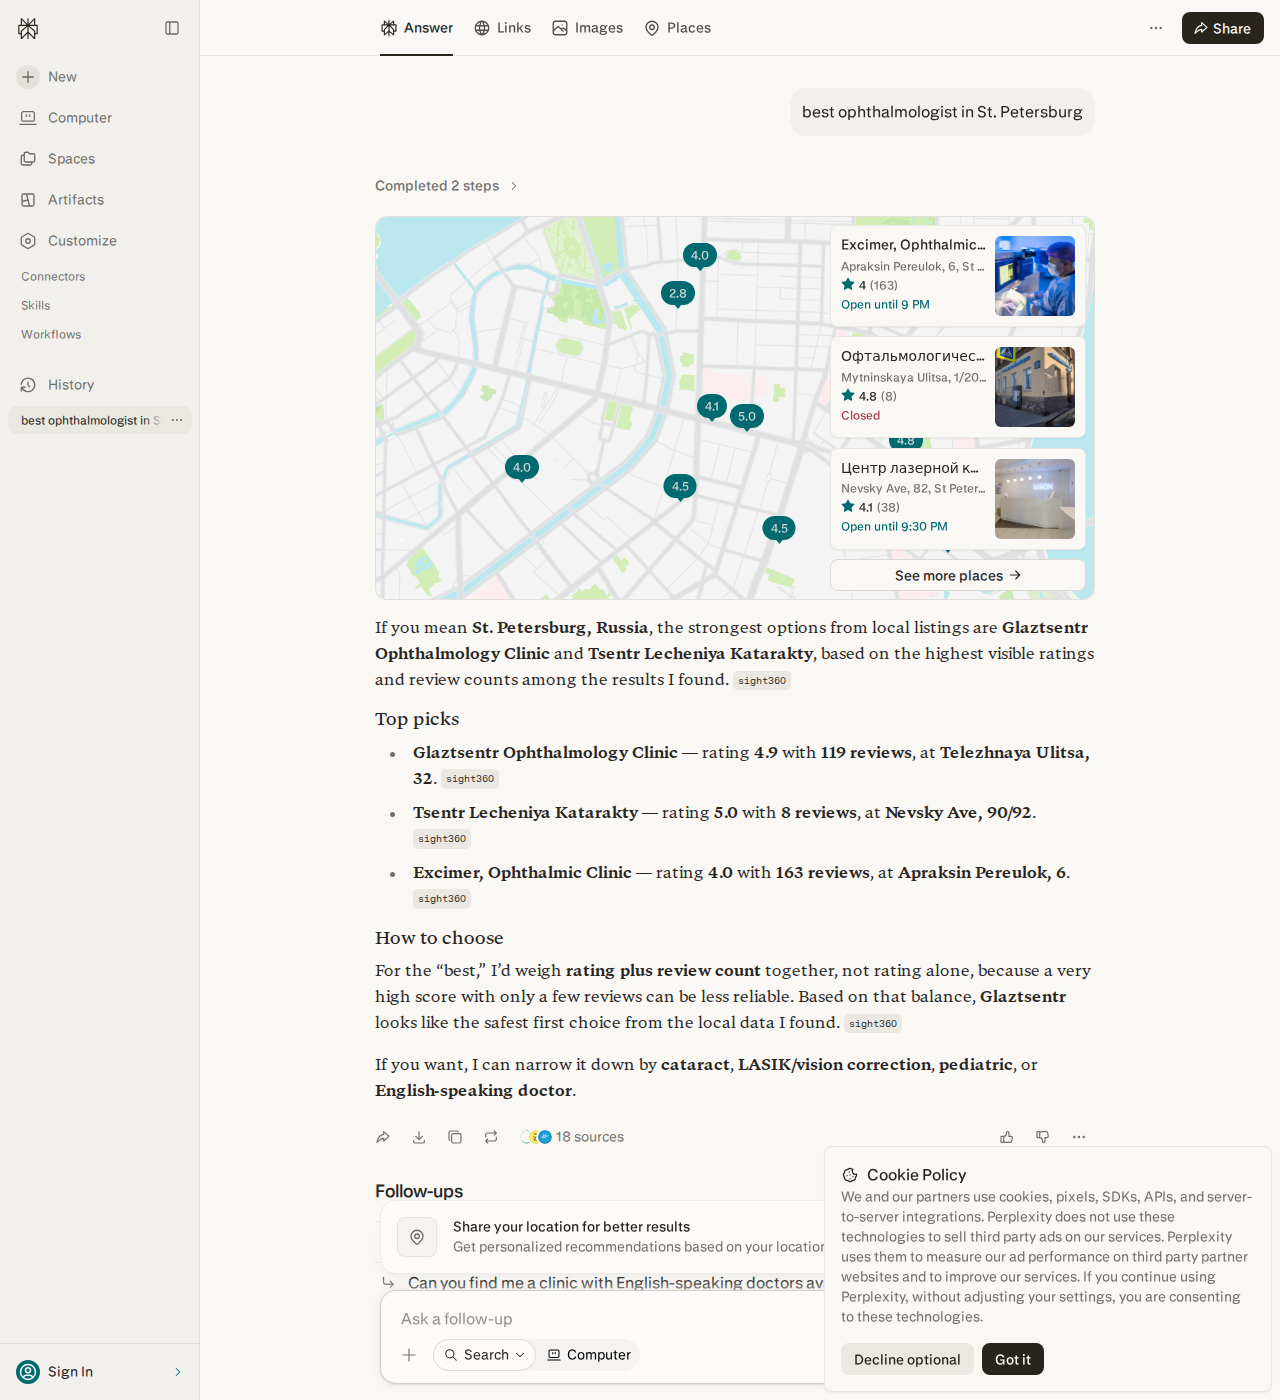Viewport: 1280px width, 1400px height.
Task: Expand the Completed 2 steps section
Action: click(447, 186)
